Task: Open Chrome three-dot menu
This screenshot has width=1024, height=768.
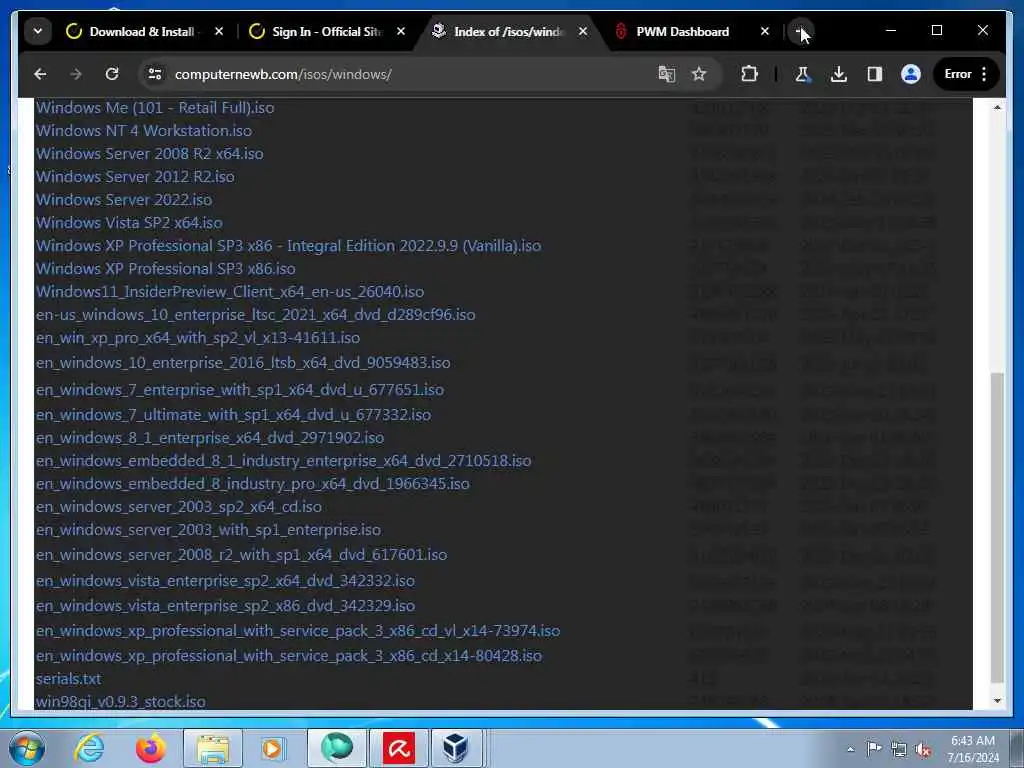Action: 984,74
